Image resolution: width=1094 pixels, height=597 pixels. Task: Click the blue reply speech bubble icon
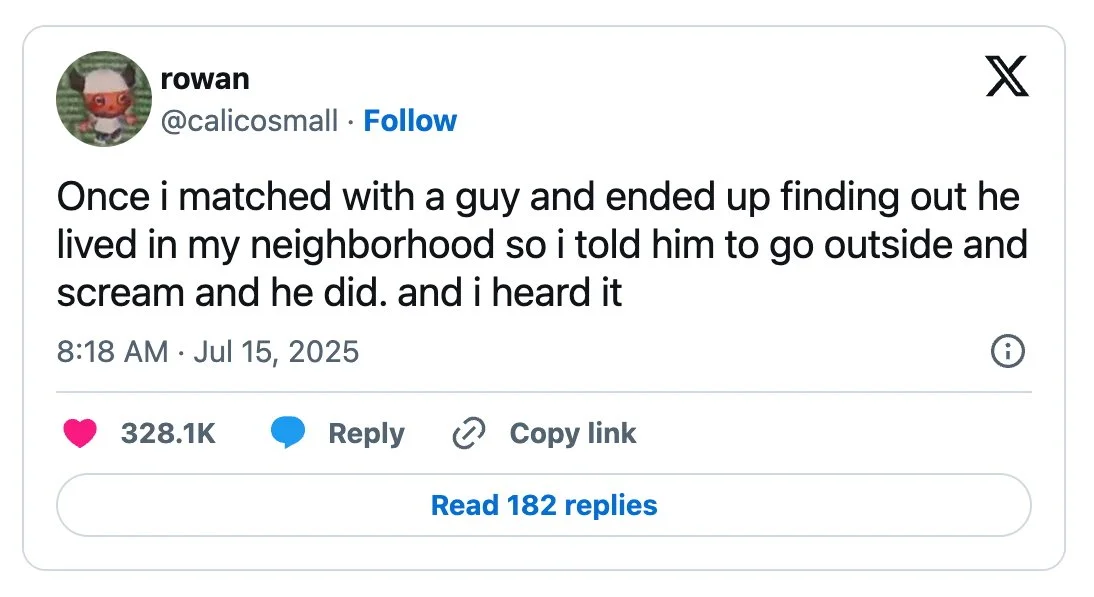pos(288,433)
